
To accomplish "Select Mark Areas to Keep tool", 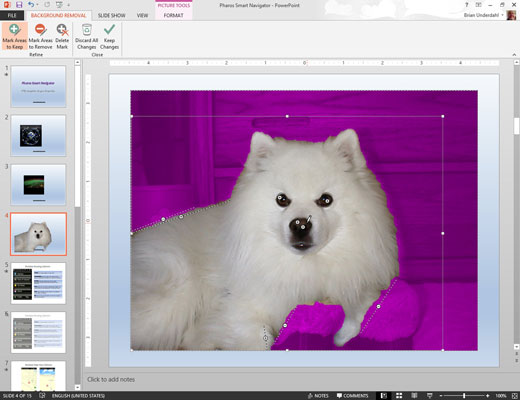I will click(15, 36).
